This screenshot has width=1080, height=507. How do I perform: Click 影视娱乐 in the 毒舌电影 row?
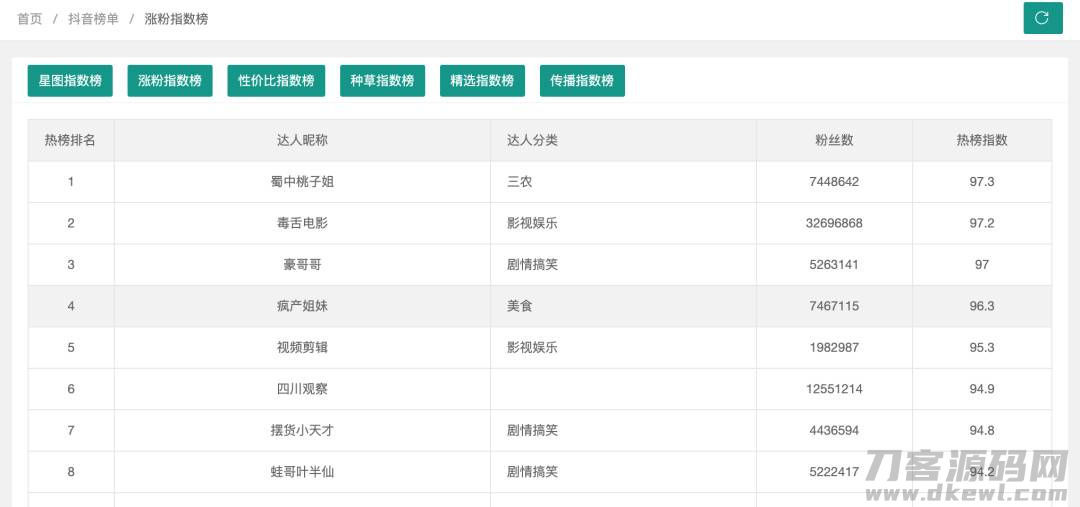tap(532, 223)
